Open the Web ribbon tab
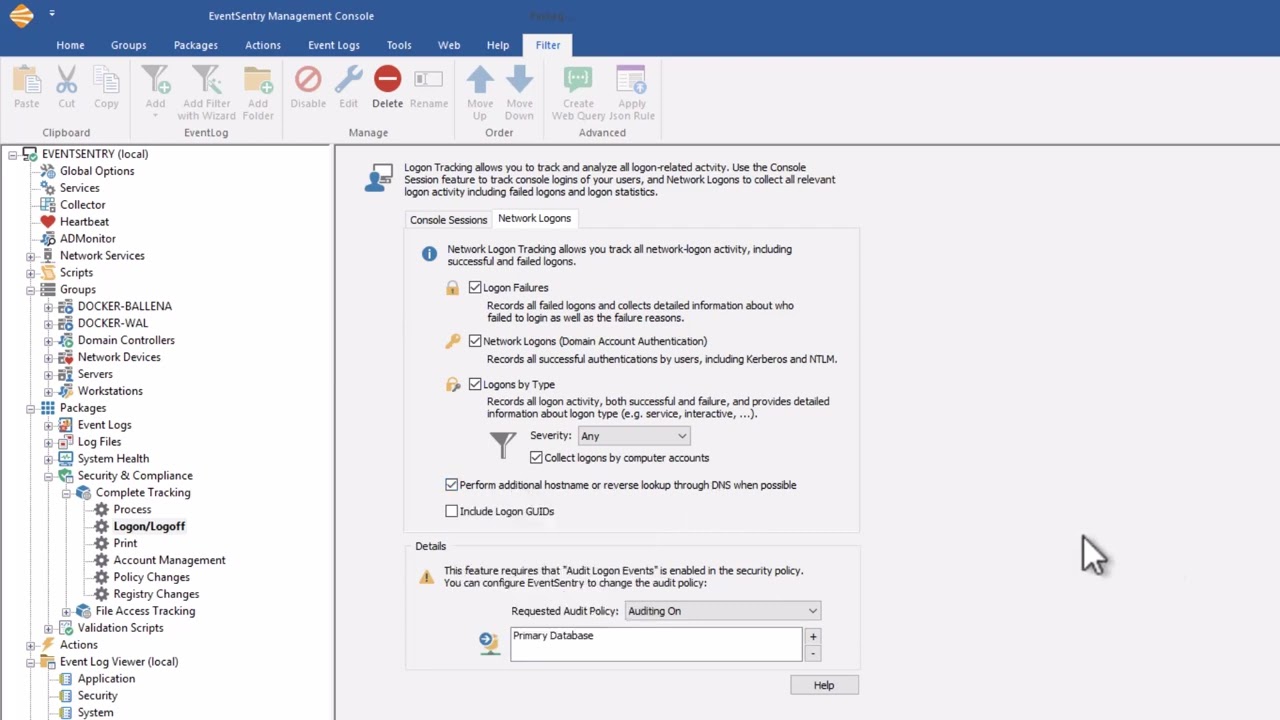This screenshot has height=720, width=1280. pos(449,45)
